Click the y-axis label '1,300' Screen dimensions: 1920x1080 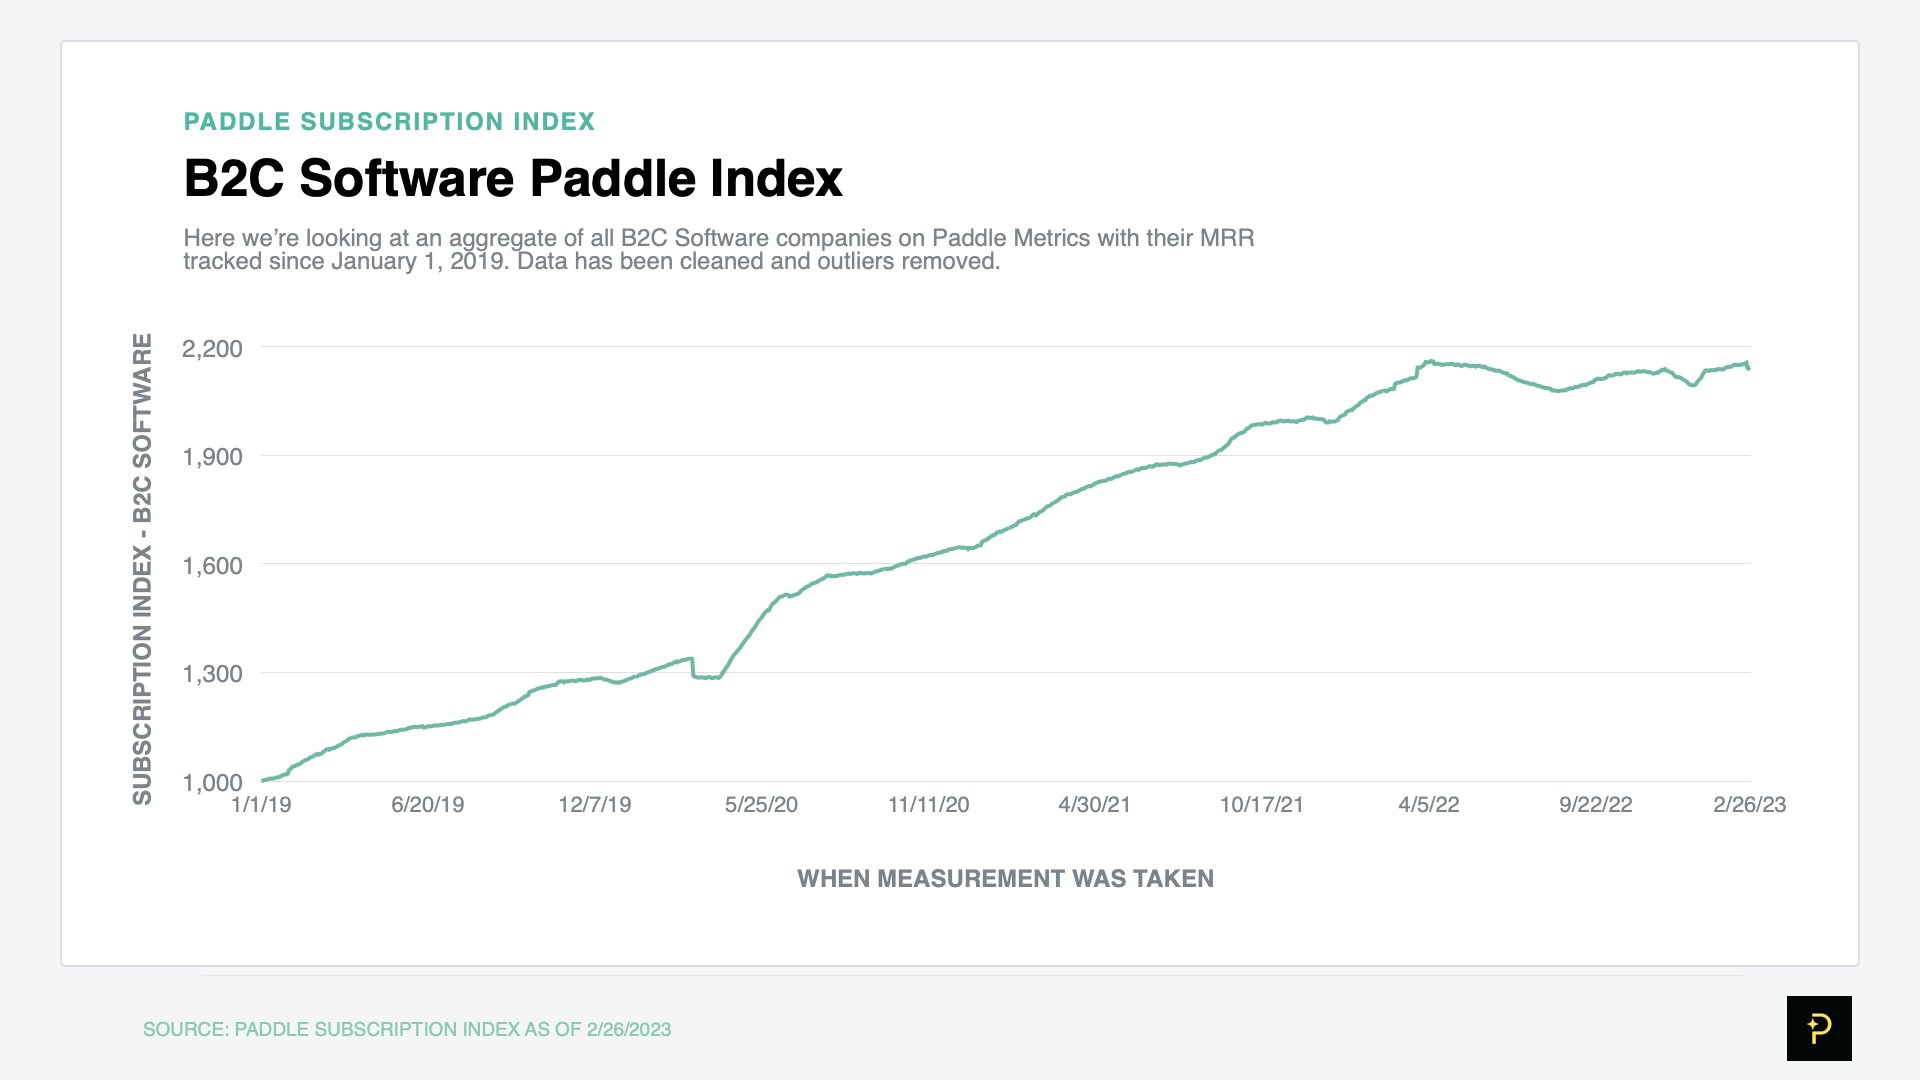pyautogui.click(x=212, y=674)
